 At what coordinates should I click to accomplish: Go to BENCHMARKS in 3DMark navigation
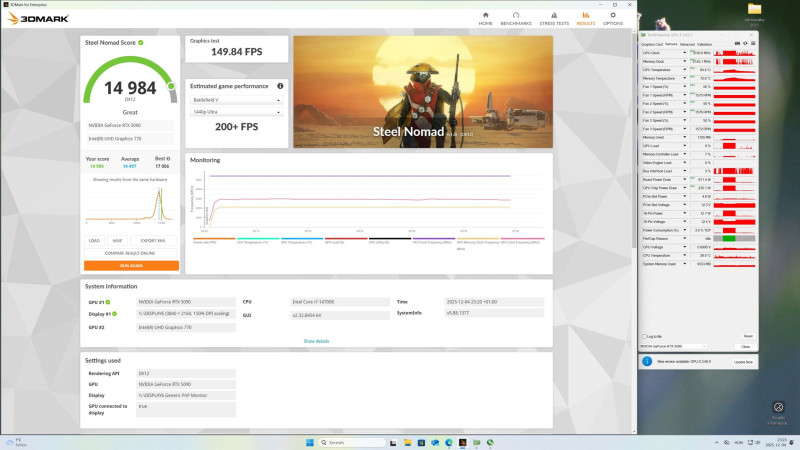pos(516,19)
